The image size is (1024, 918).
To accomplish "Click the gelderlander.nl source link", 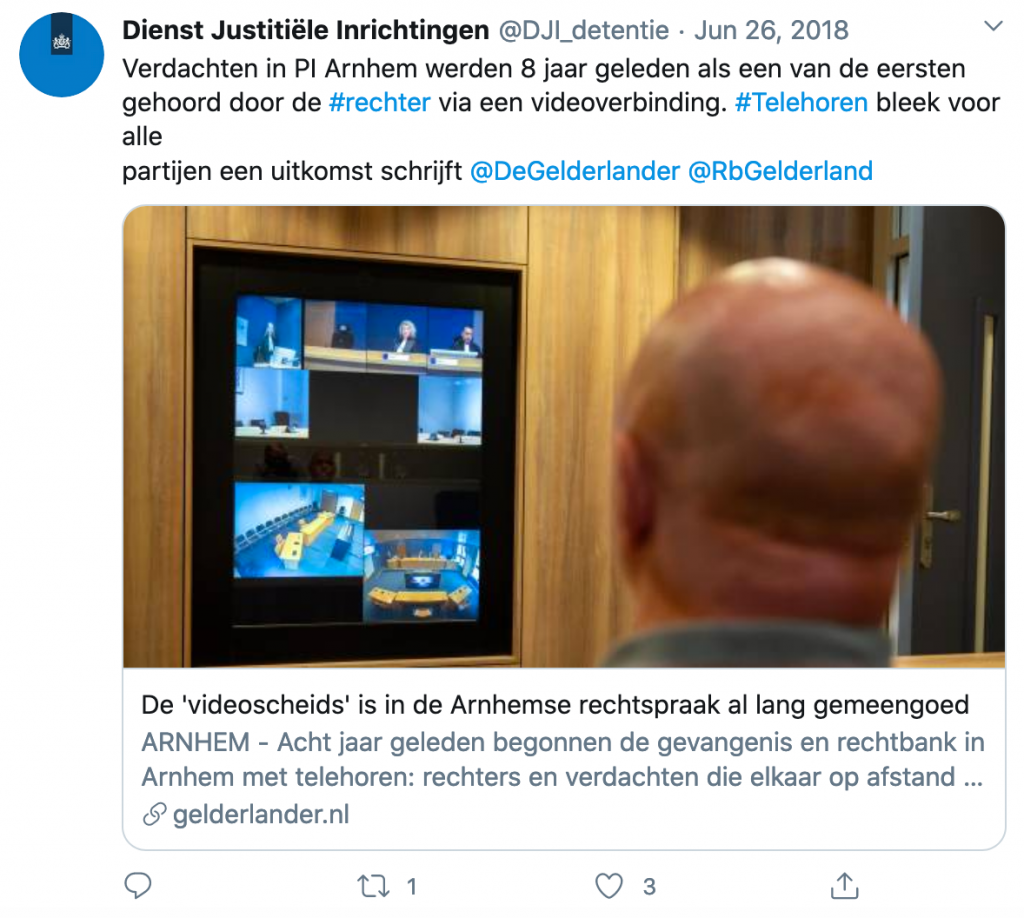I will pyautogui.click(x=261, y=814).
